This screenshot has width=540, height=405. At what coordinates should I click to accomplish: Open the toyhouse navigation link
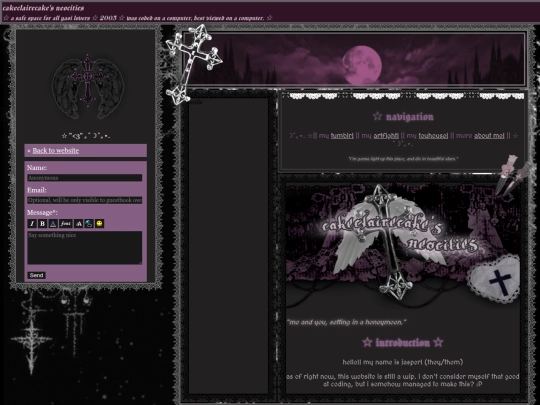433,136
